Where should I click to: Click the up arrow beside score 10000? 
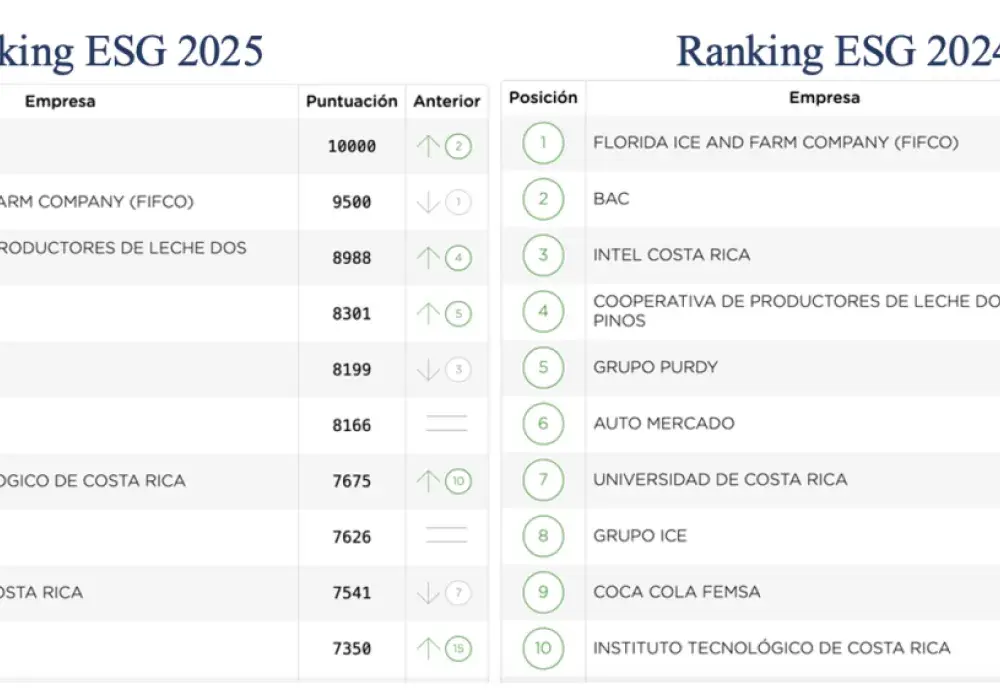[x=428, y=146]
